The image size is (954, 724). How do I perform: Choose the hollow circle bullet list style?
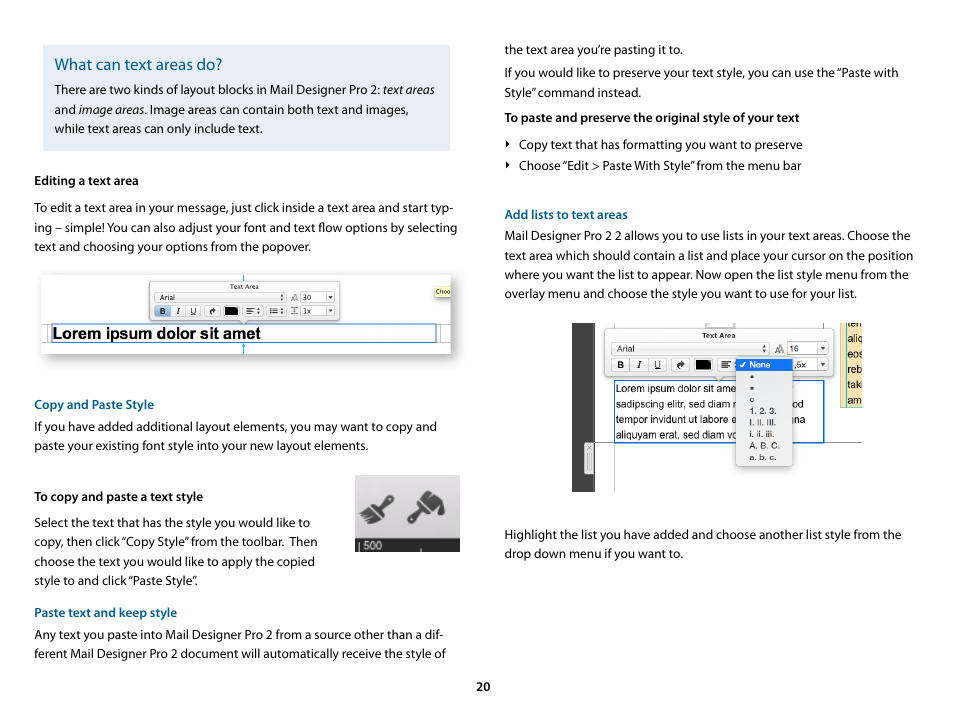764,400
